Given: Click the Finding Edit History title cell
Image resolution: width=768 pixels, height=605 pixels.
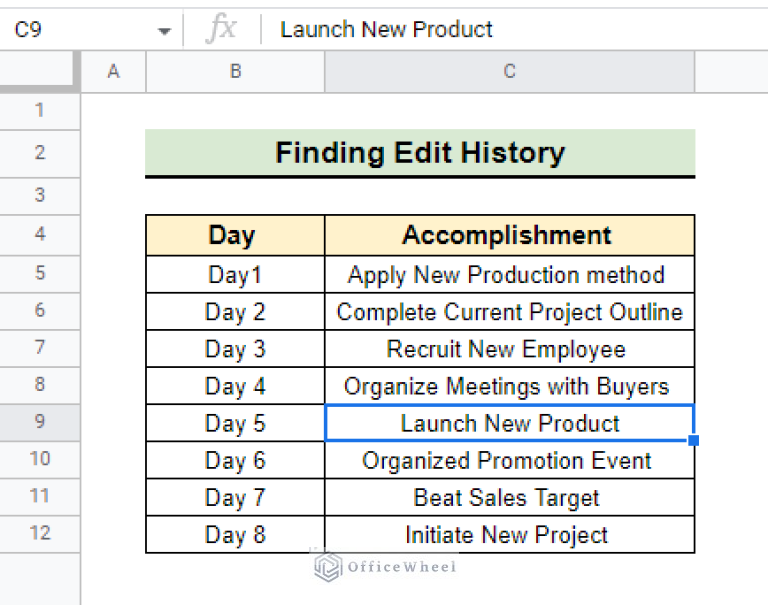Looking at the screenshot, I should (420, 153).
